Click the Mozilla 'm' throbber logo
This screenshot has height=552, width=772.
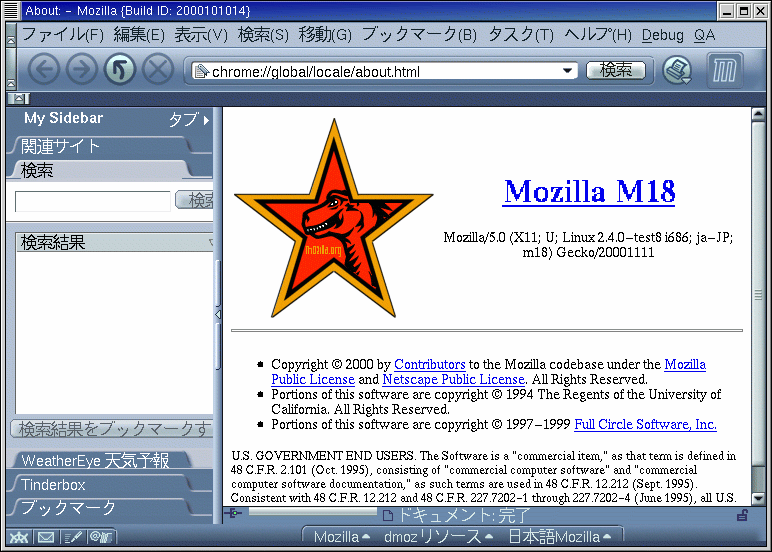pos(724,70)
